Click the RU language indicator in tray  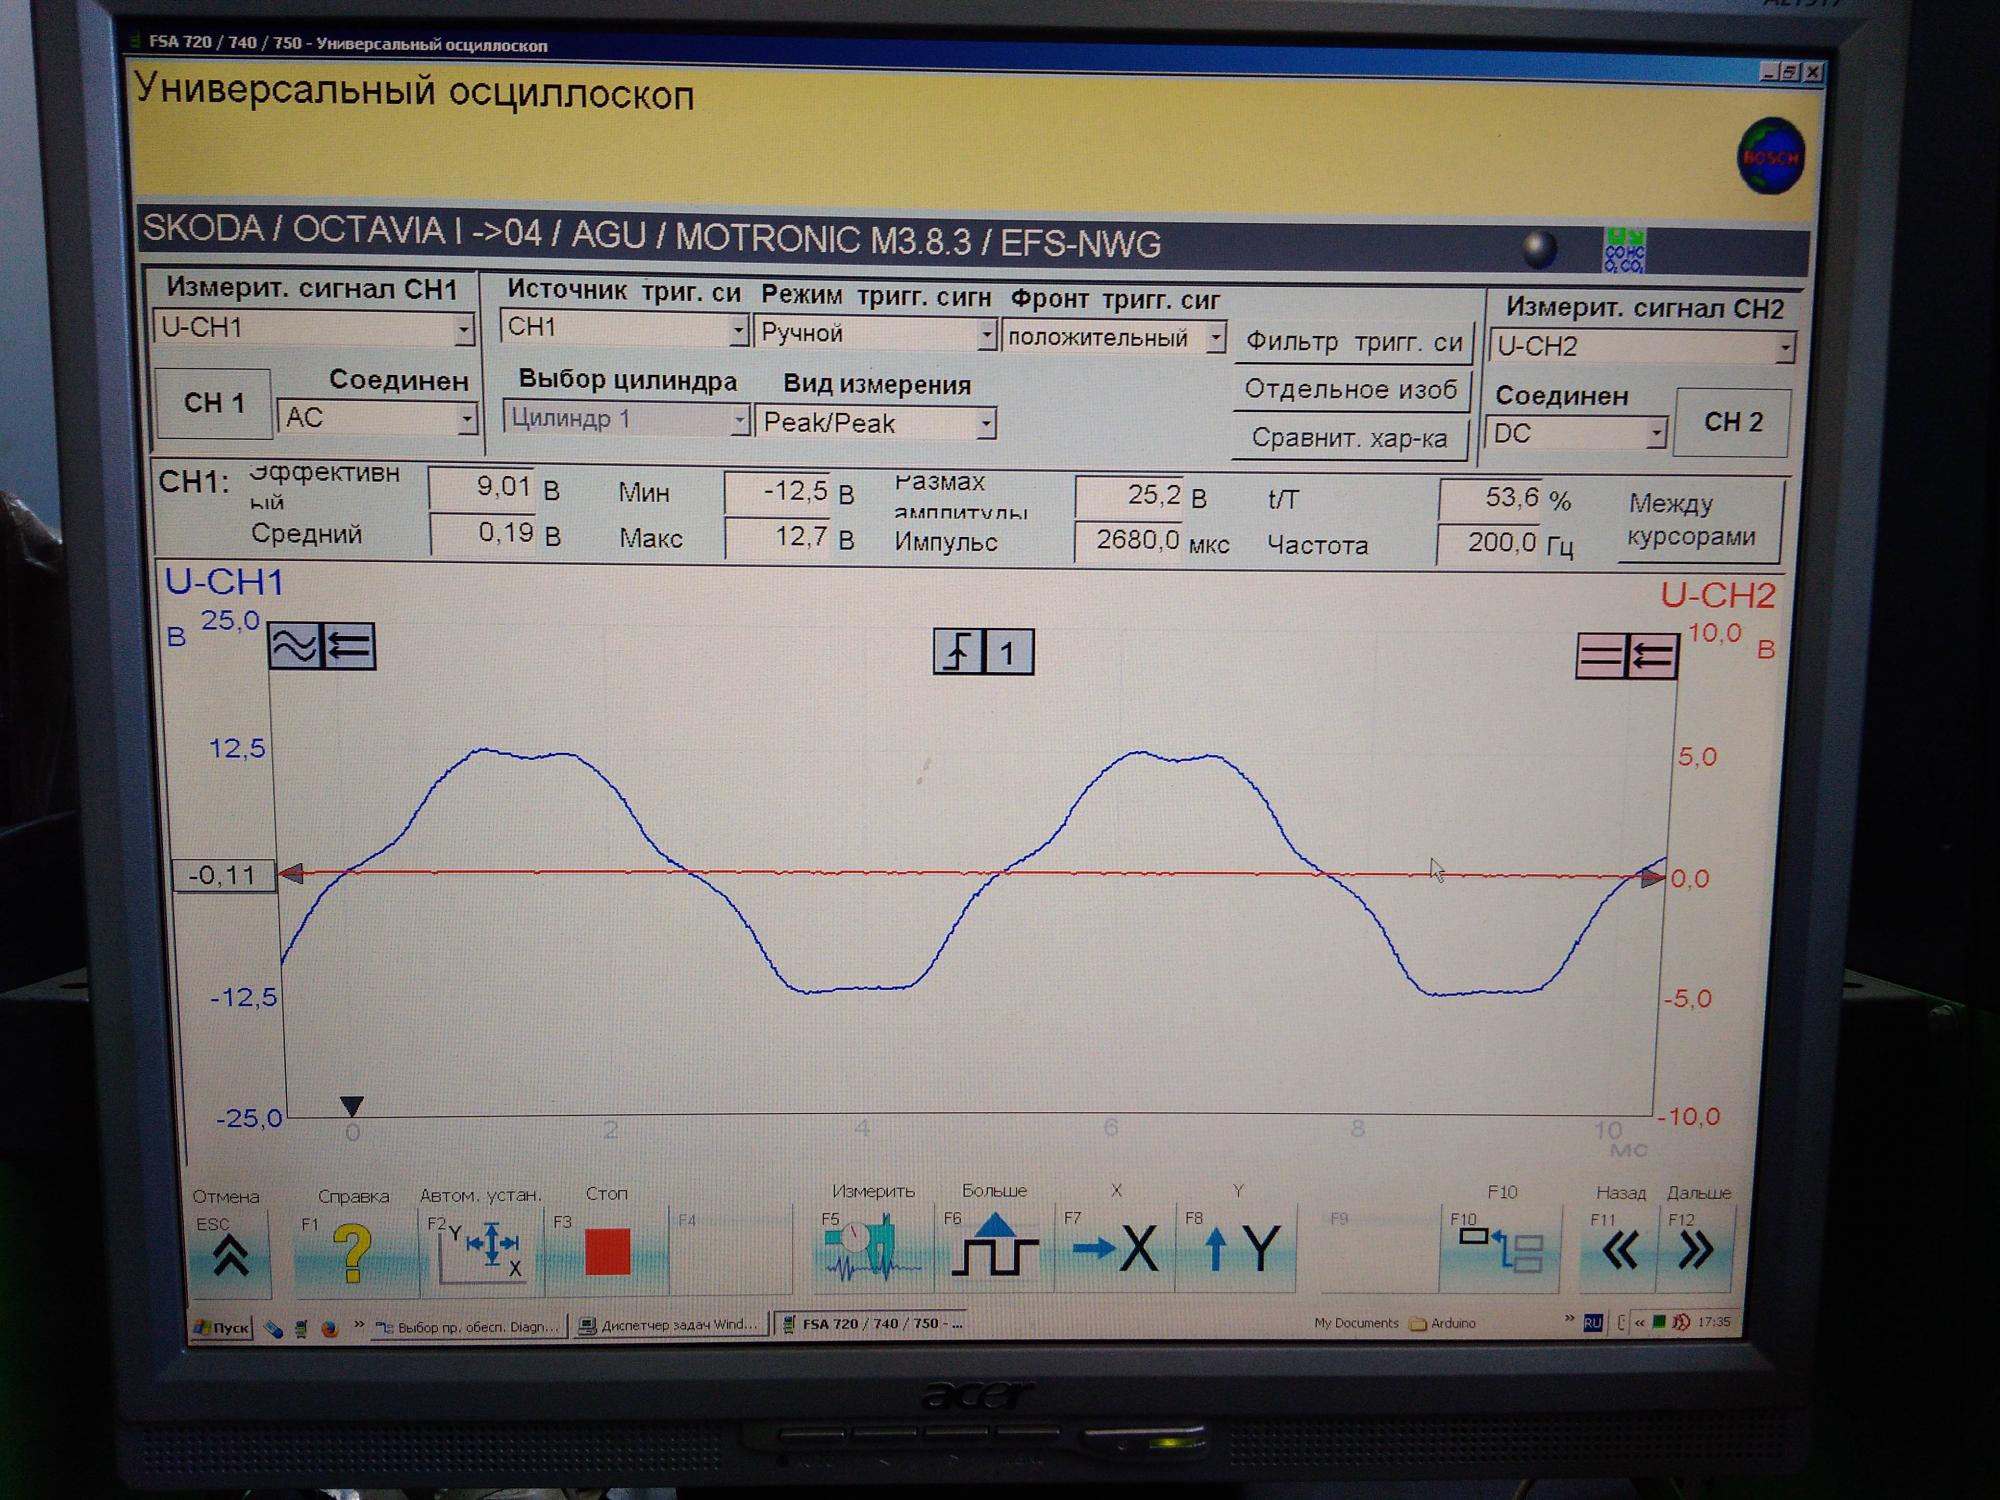(1593, 1323)
